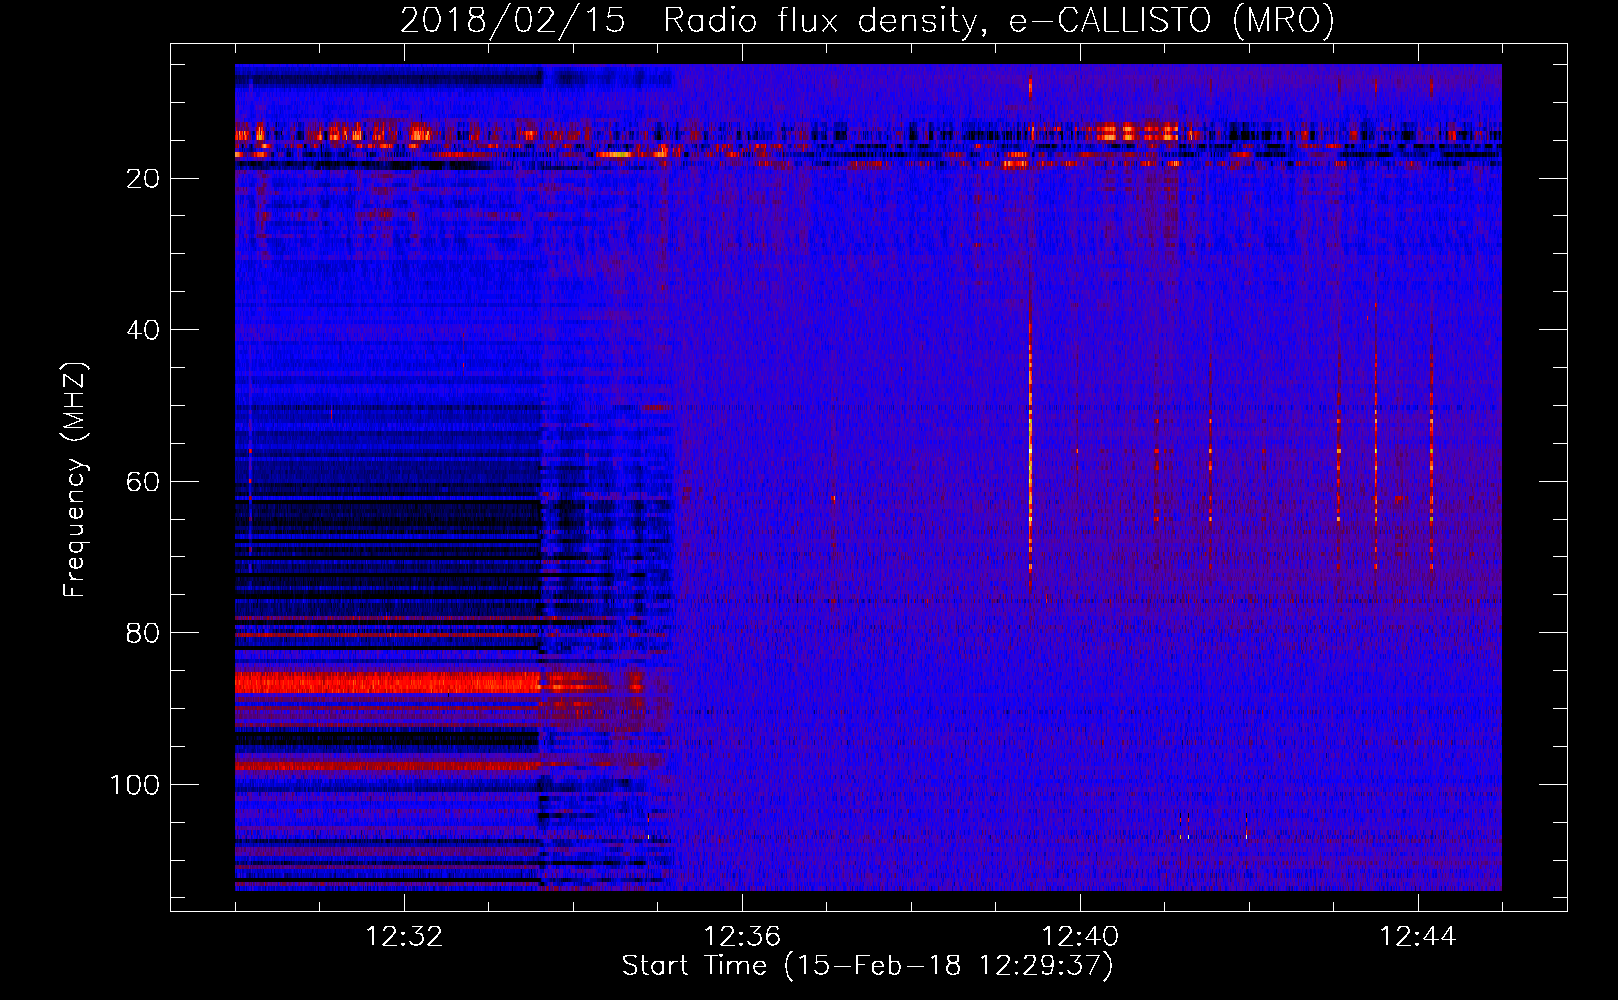Click the 40 frequency tick label
Viewport: 1618px width, 1000px height.
click(x=143, y=330)
